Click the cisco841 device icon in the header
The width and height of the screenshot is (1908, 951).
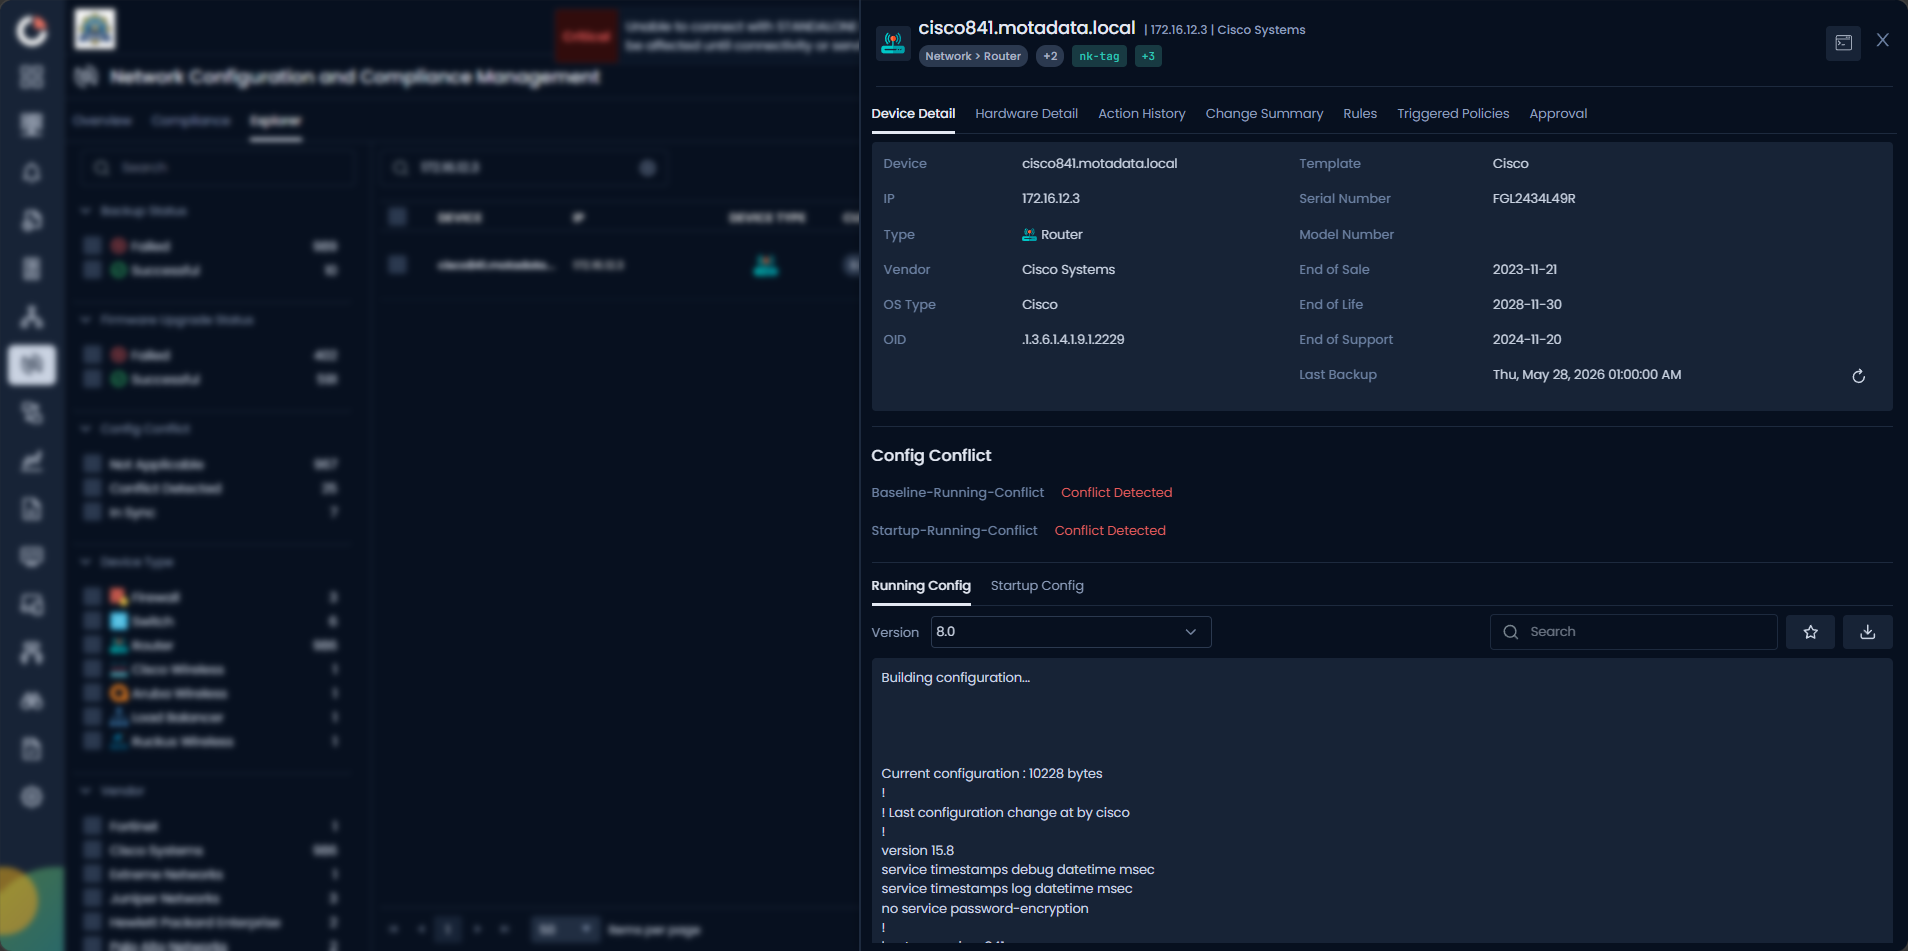click(893, 43)
